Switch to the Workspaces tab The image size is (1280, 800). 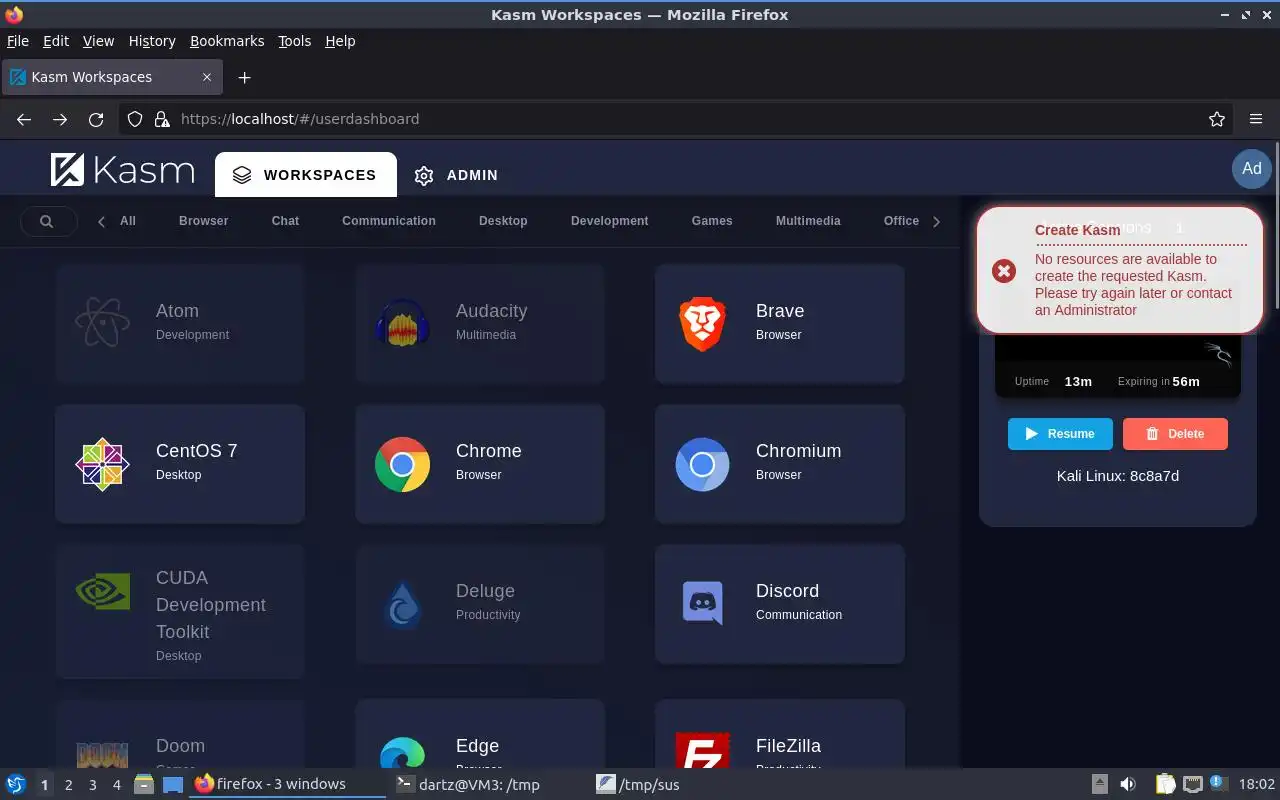tap(306, 175)
